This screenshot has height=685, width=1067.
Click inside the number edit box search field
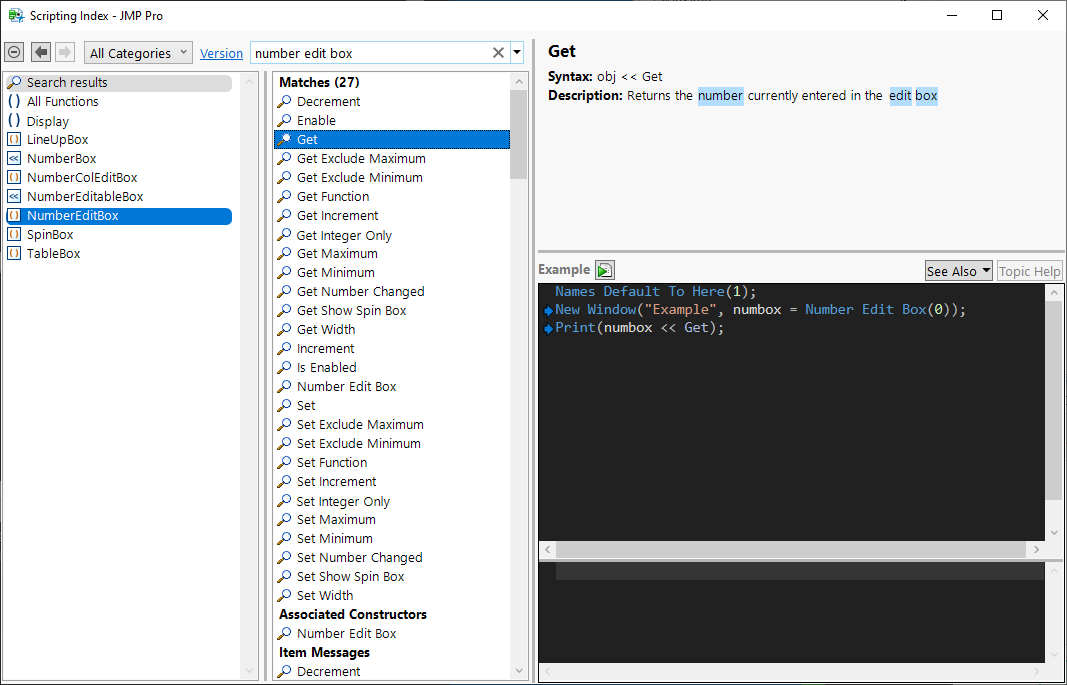(370, 53)
